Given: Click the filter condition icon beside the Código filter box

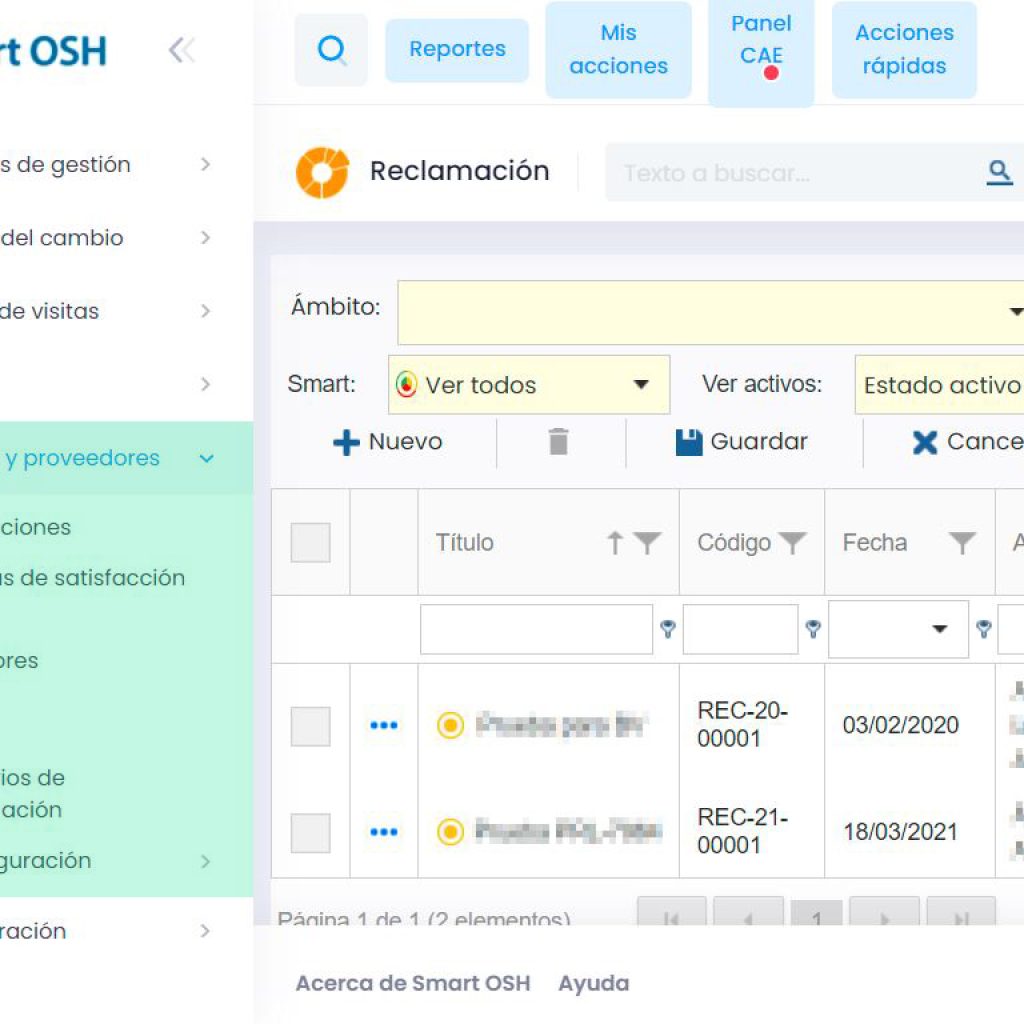Looking at the screenshot, I should [x=812, y=629].
